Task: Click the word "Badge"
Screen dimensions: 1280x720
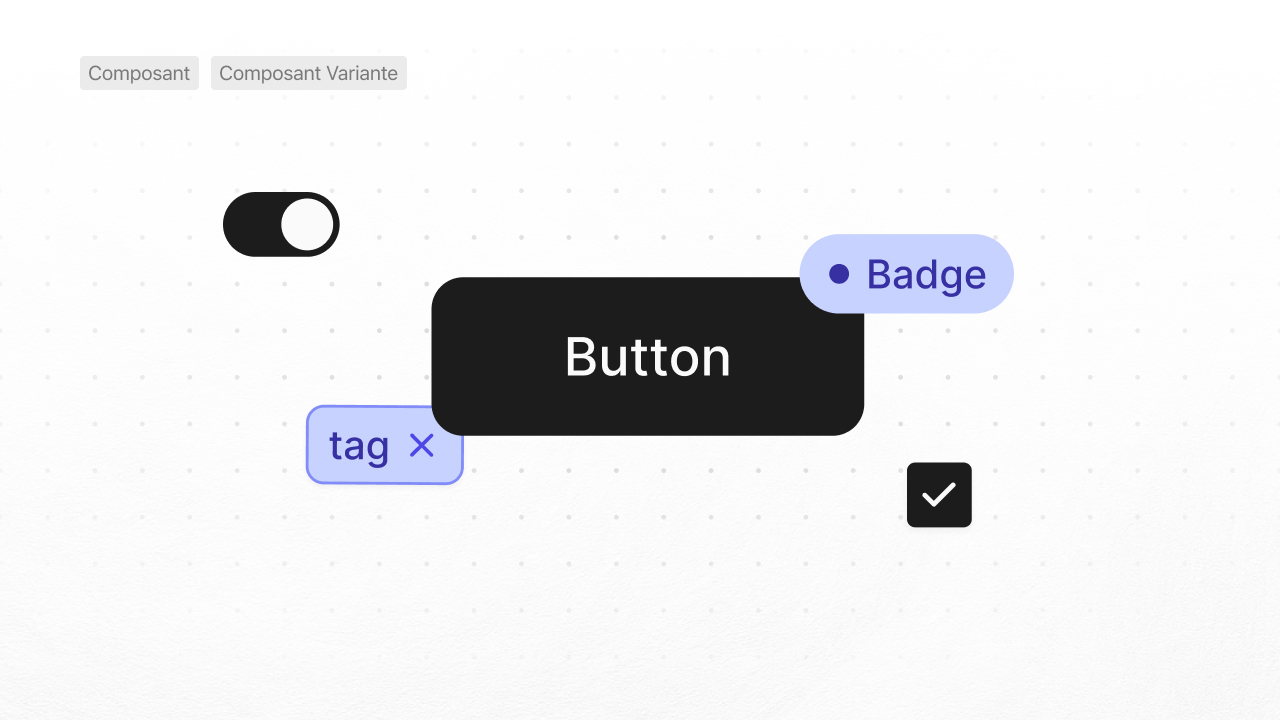Action: [x=926, y=274]
